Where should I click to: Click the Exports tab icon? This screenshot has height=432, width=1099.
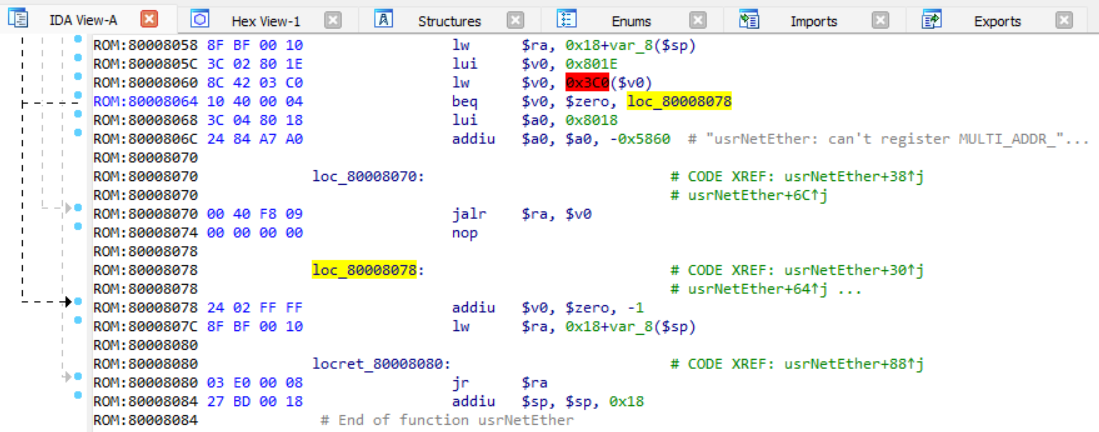pyautogui.click(x=932, y=19)
